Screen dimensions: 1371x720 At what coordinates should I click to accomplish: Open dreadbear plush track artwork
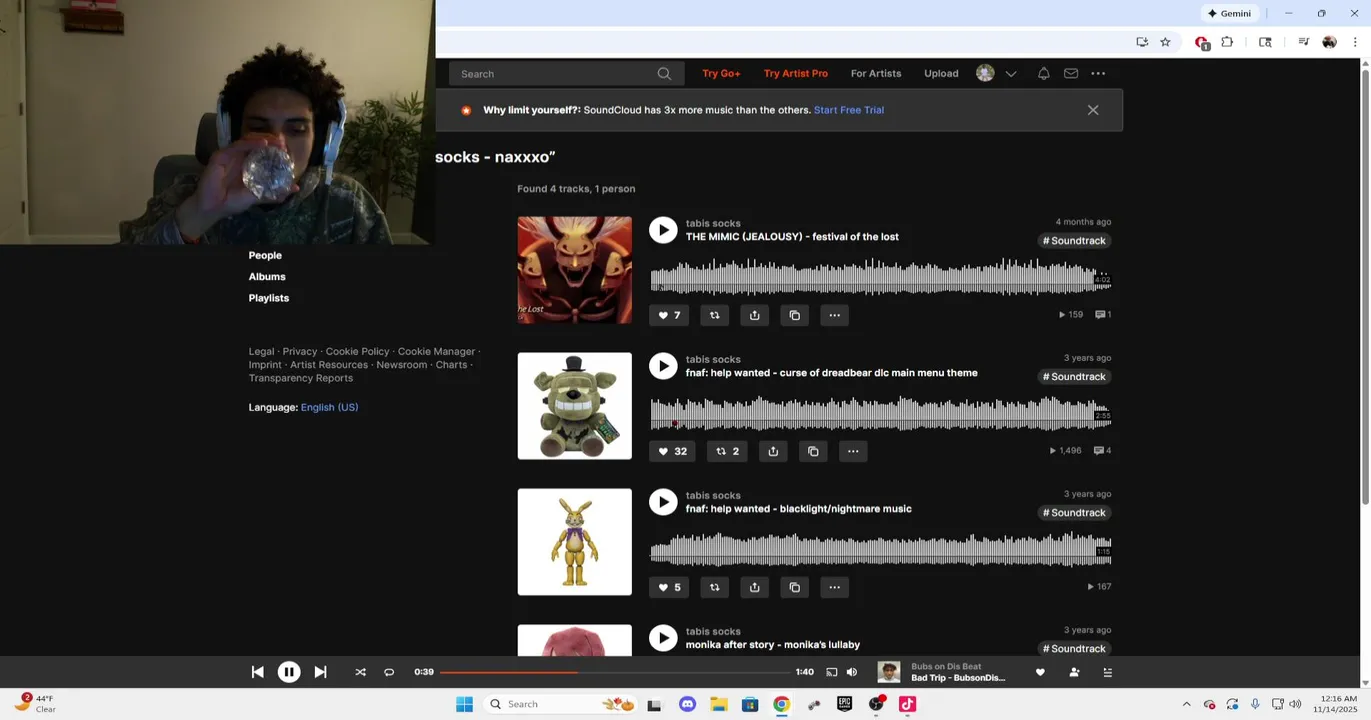[x=574, y=406]
